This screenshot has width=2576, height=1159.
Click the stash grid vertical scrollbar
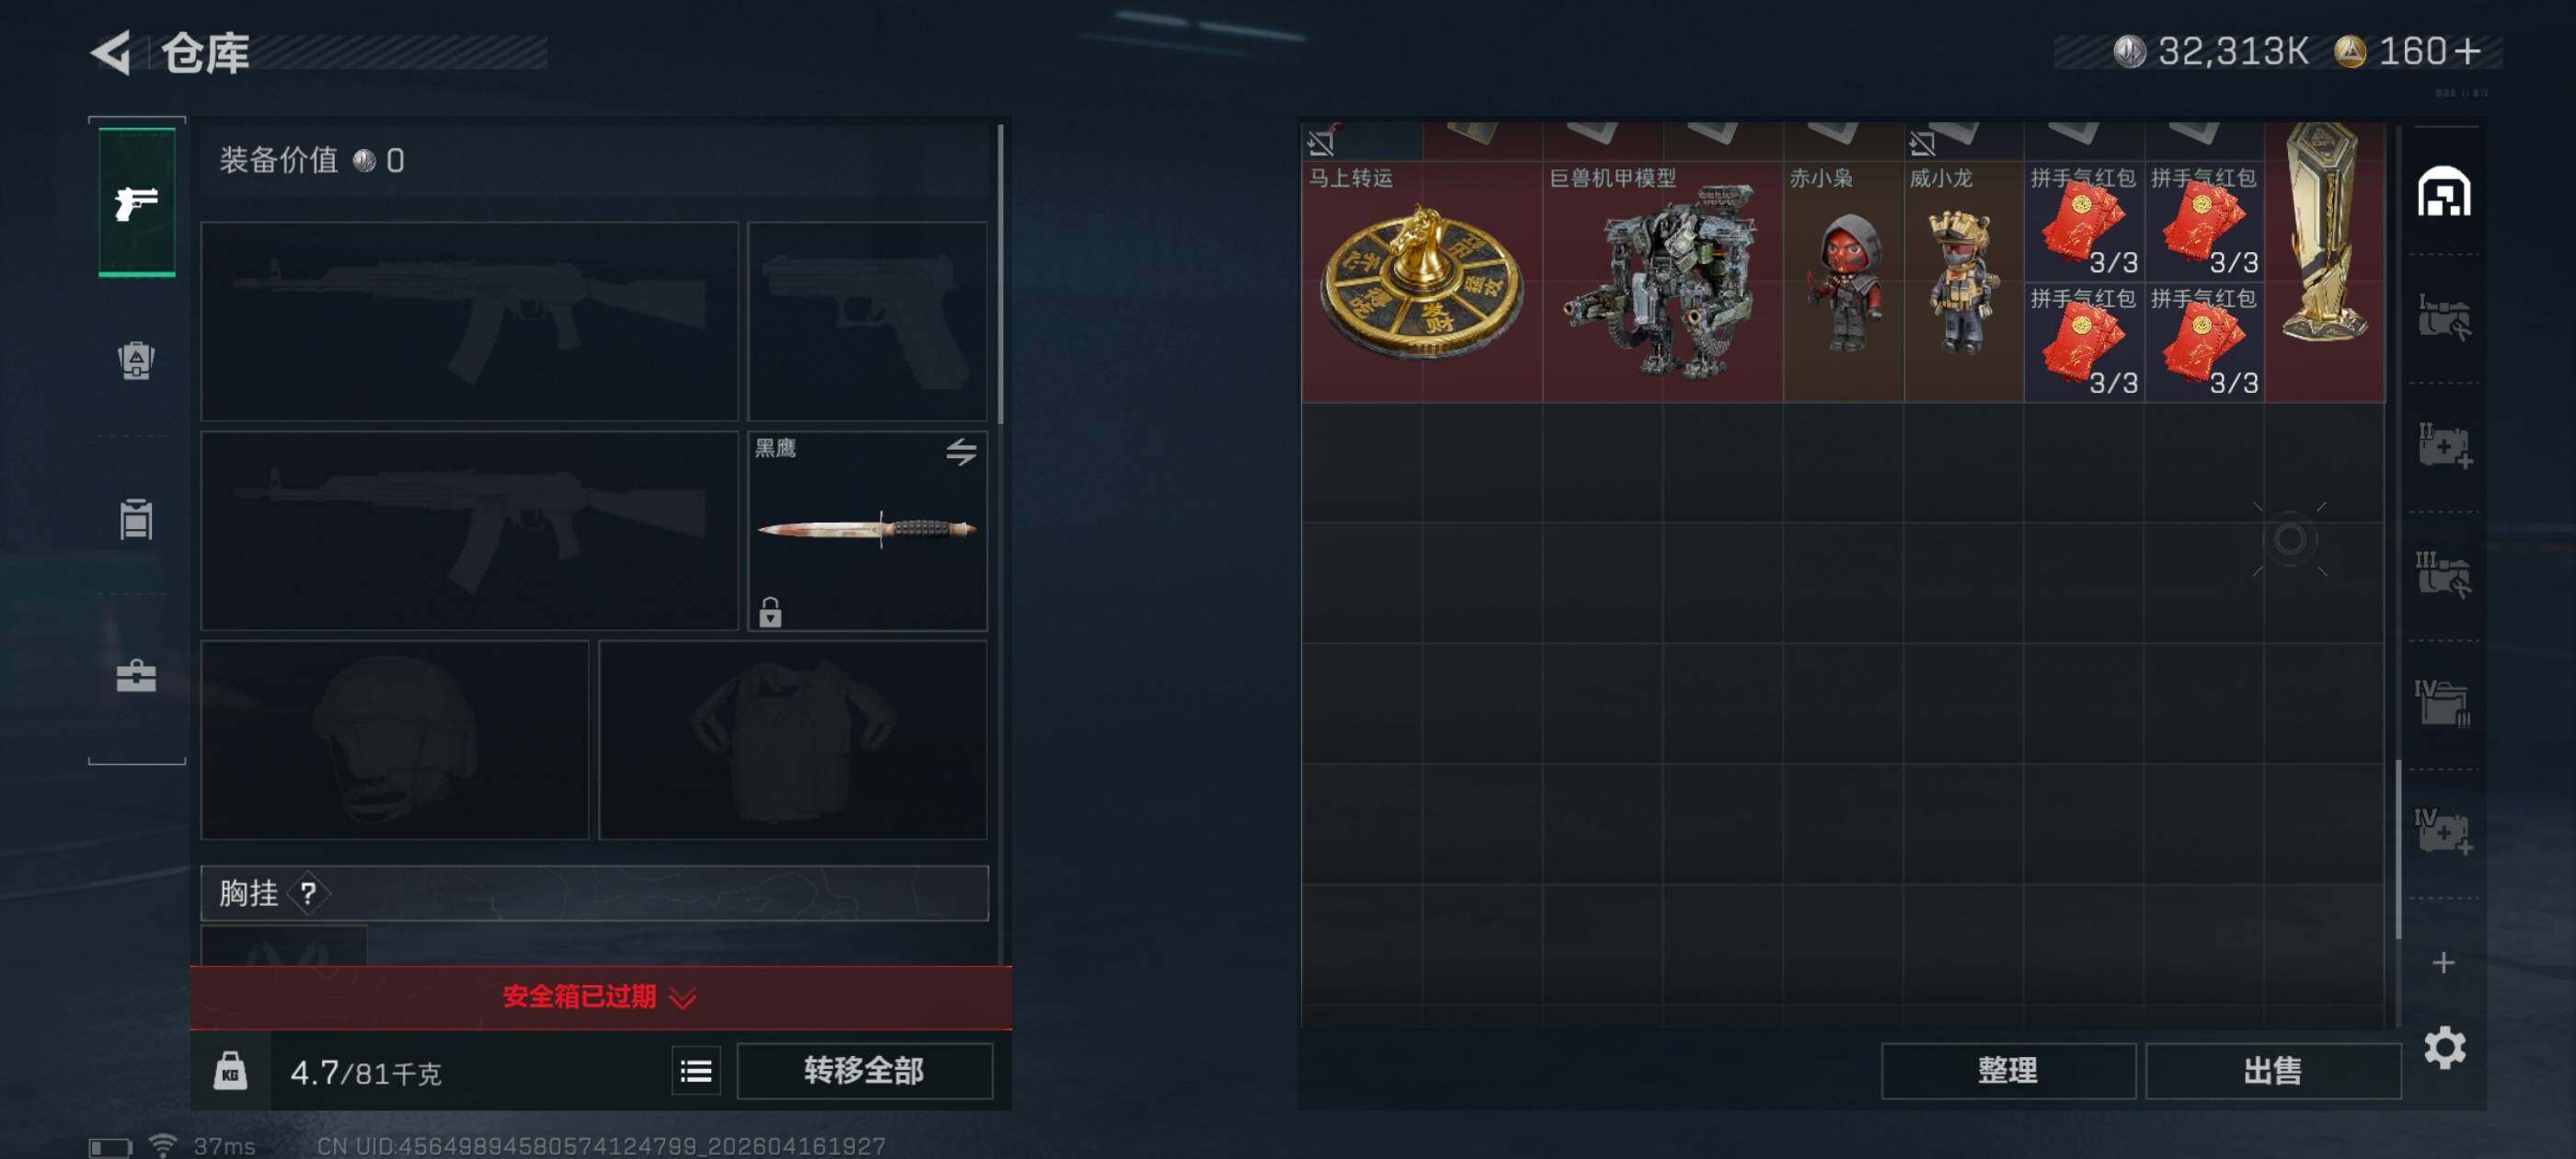(x=2398, y=849)
